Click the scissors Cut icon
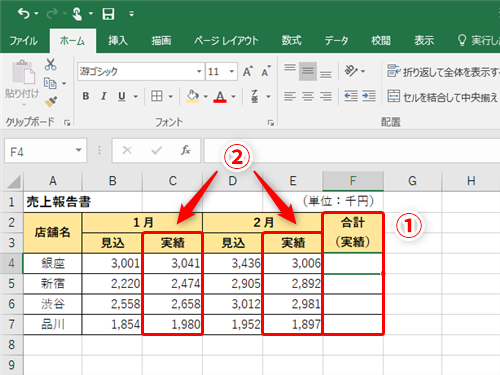 tap(50, 64)
